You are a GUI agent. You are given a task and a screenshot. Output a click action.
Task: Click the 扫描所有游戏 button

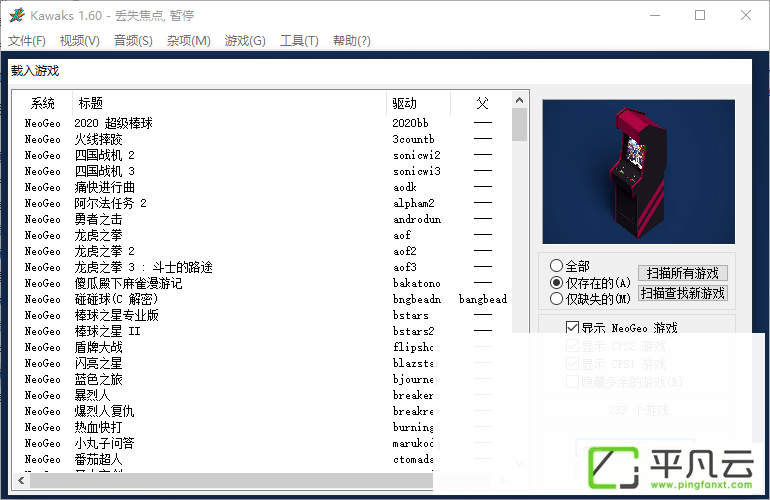[683, 273]
